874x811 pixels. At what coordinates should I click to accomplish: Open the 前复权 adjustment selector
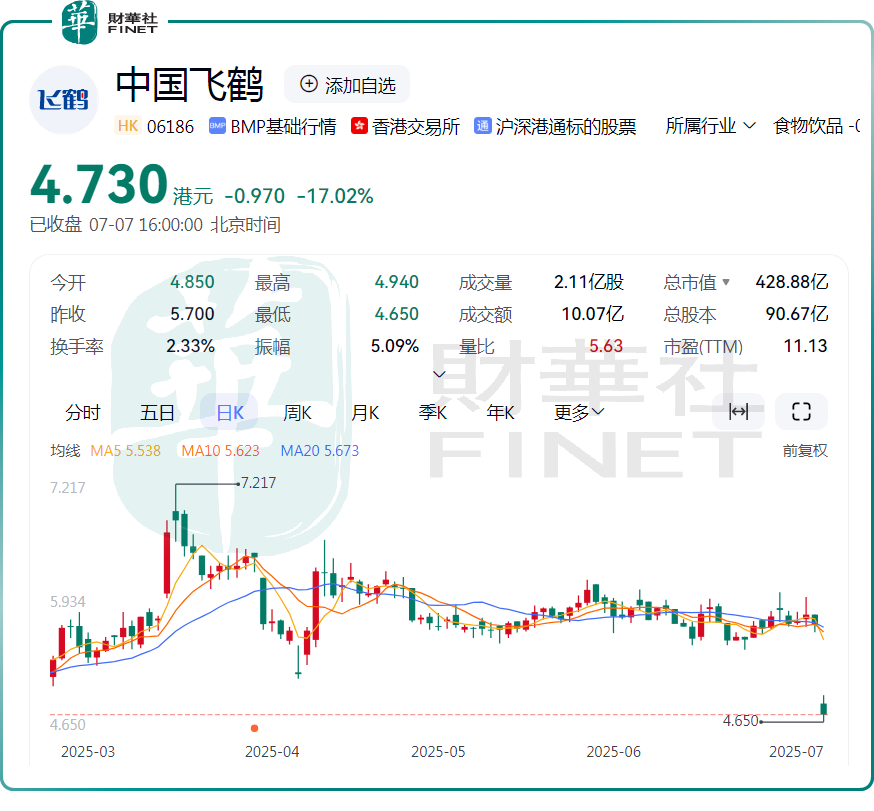pyautogui.click(x=805, y=450)
